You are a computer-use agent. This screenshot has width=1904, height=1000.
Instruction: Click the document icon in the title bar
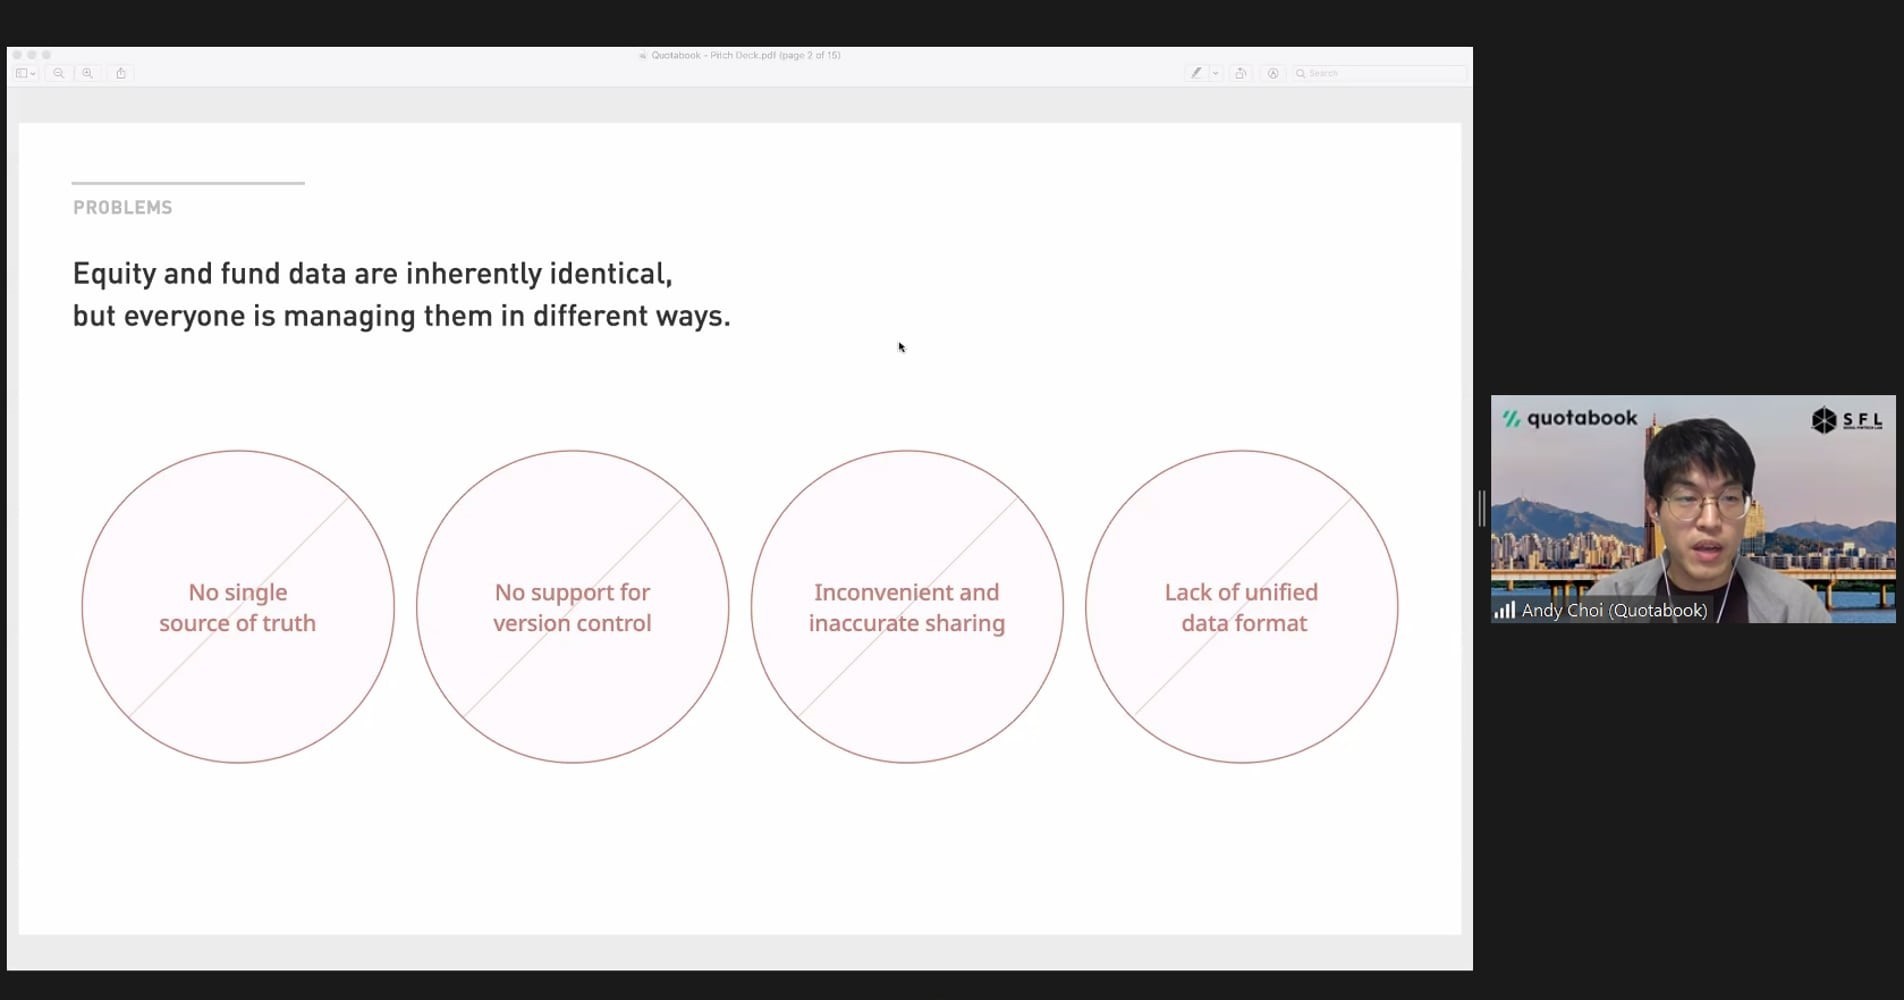643,56
